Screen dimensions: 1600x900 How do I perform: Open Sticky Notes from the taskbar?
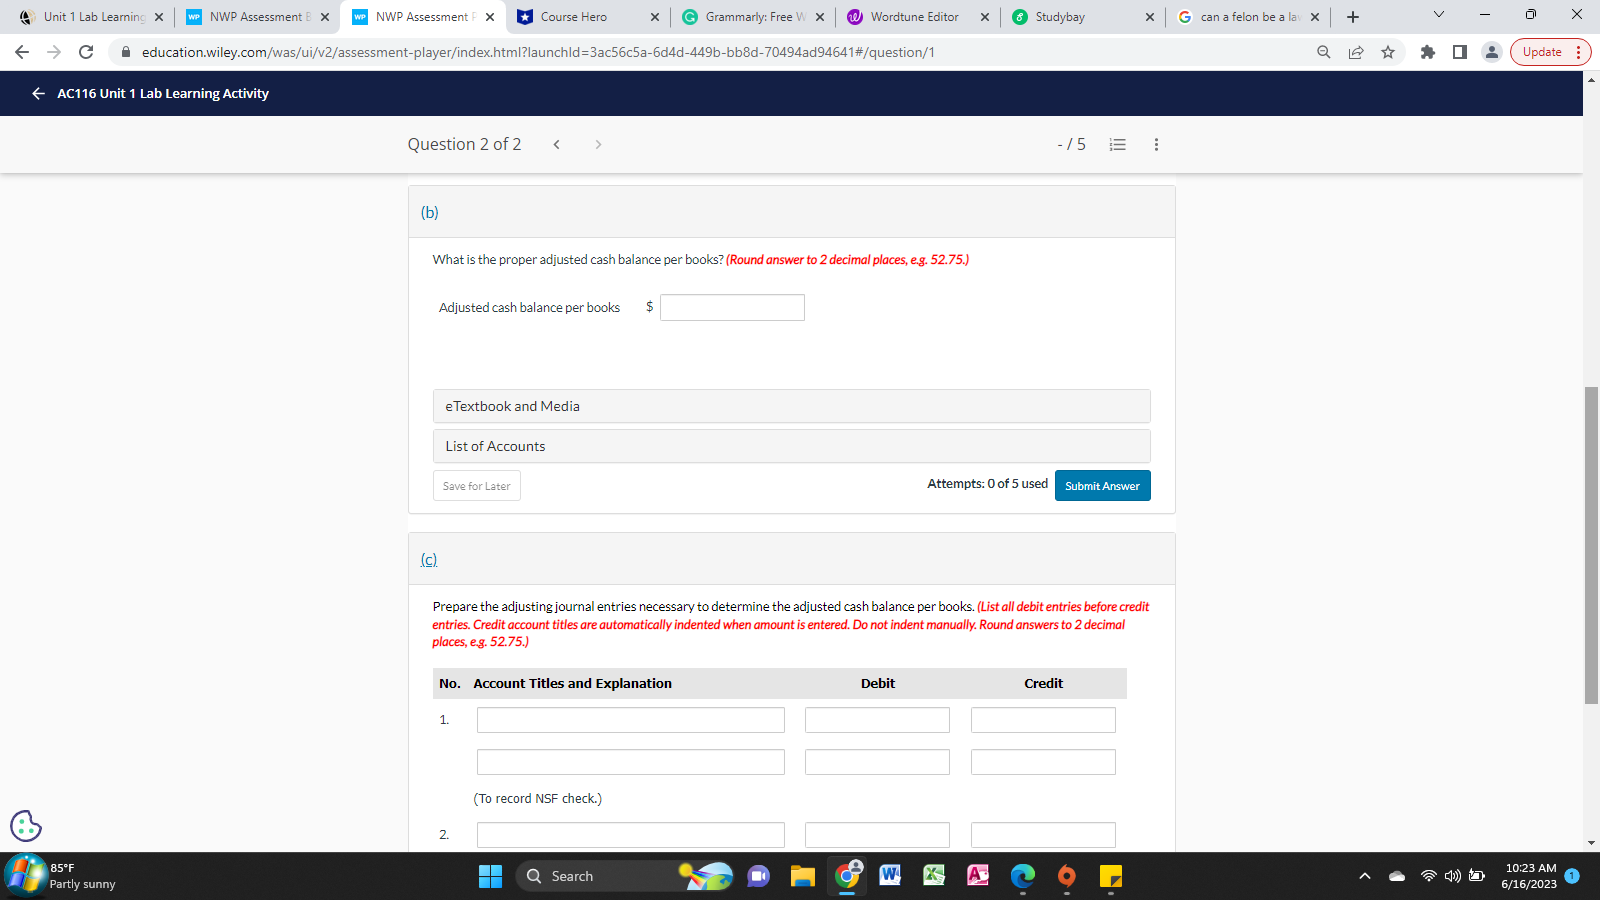[1111, 876]
